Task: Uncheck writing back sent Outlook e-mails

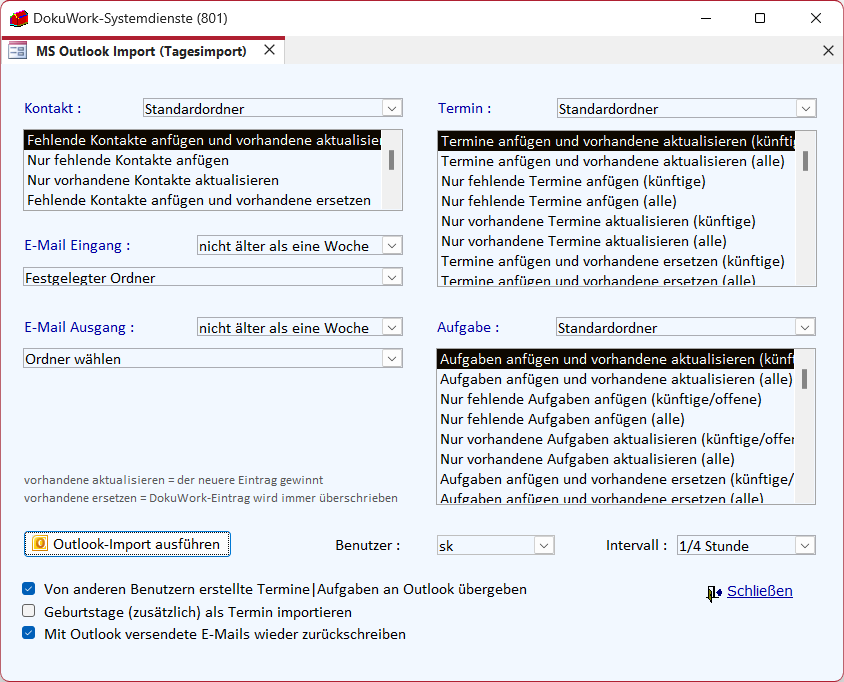Action: click(x=29, y=634)
